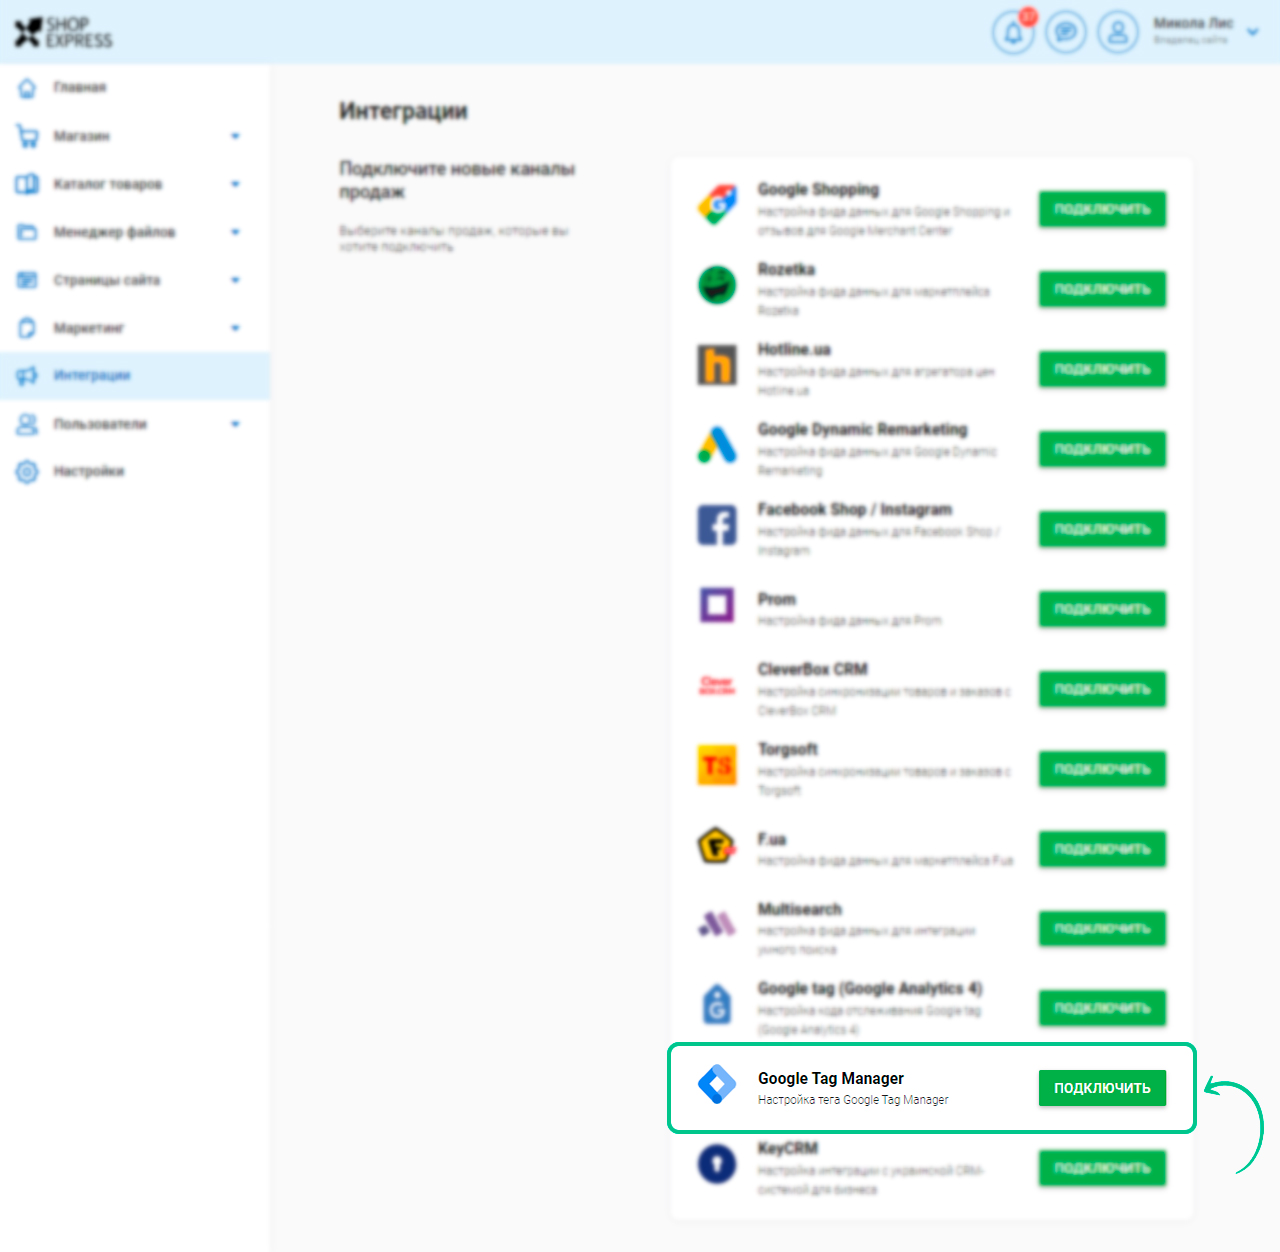The image size is (1280, 1252).
Task: Click the Google Tag Manager logo icon
Action: click(x=717, y=1084)
